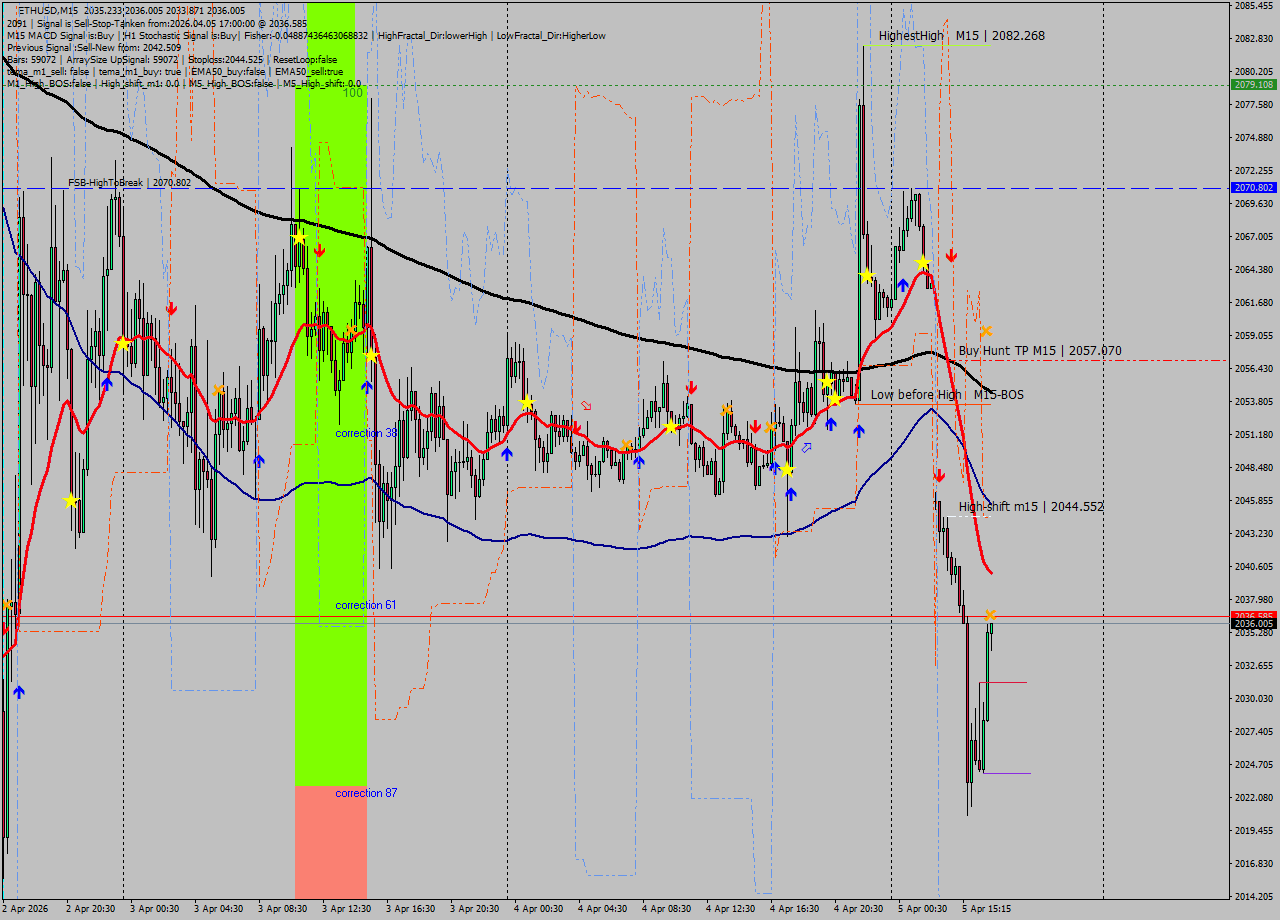Click the High-shift m15 | 2044.552 label
1280x920 pixels.
(1030, 507)
